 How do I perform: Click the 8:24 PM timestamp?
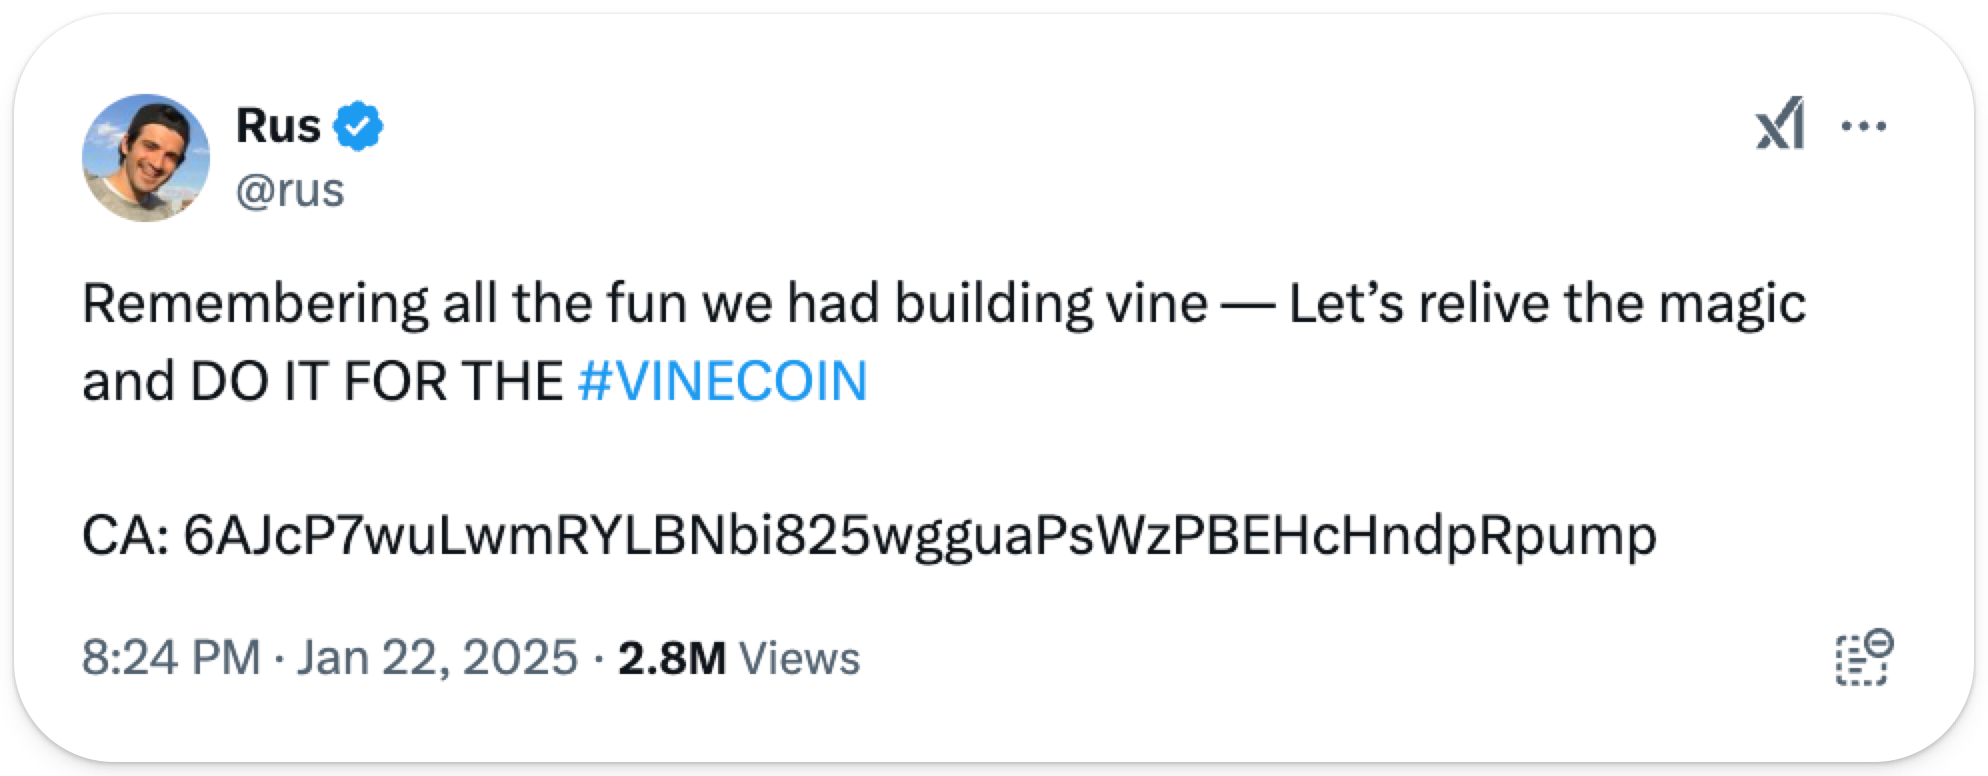tap(171, 658)
